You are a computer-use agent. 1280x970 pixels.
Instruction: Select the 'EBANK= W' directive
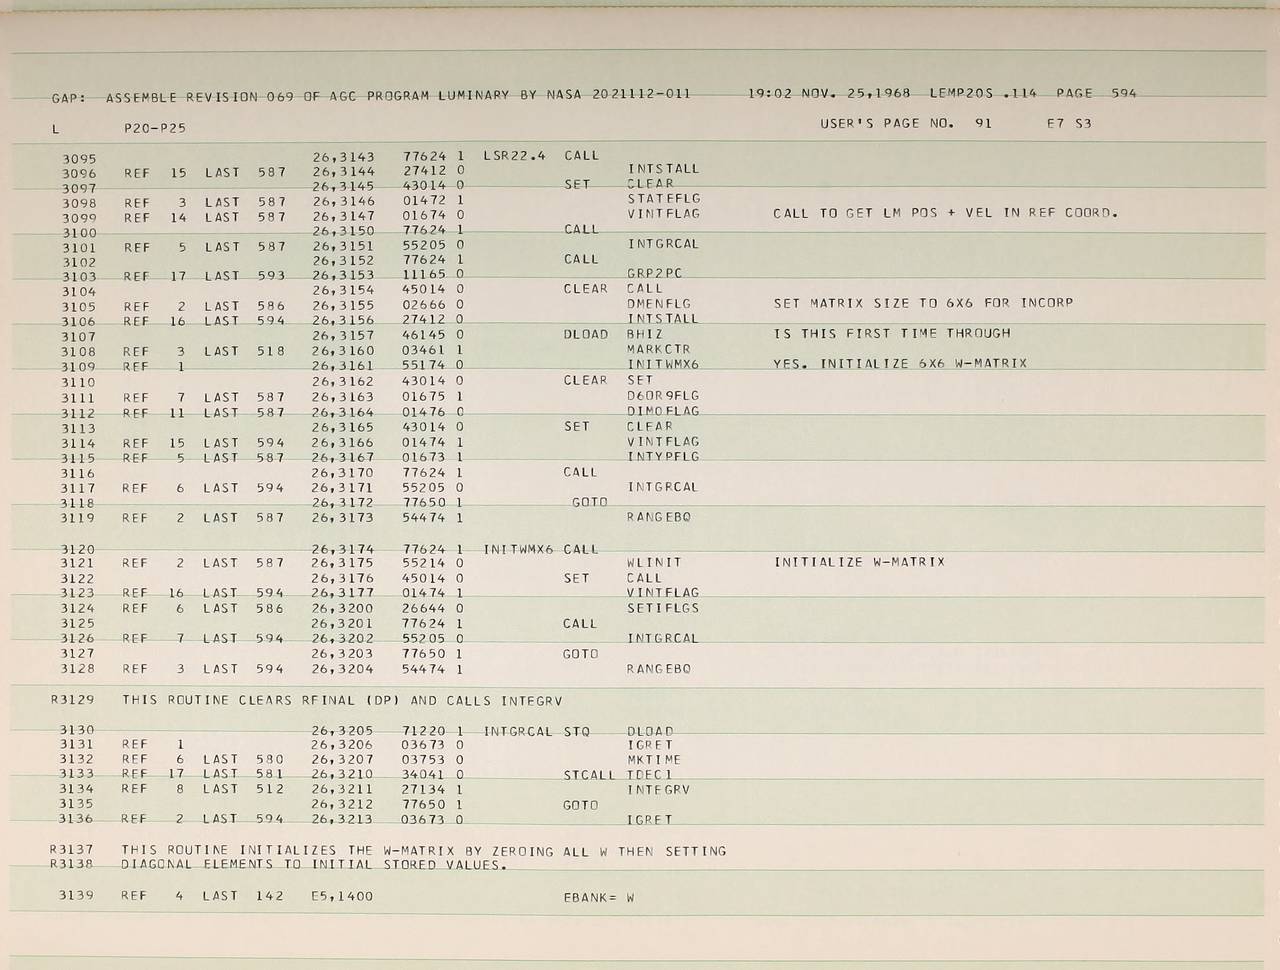[x=599, y=897]
